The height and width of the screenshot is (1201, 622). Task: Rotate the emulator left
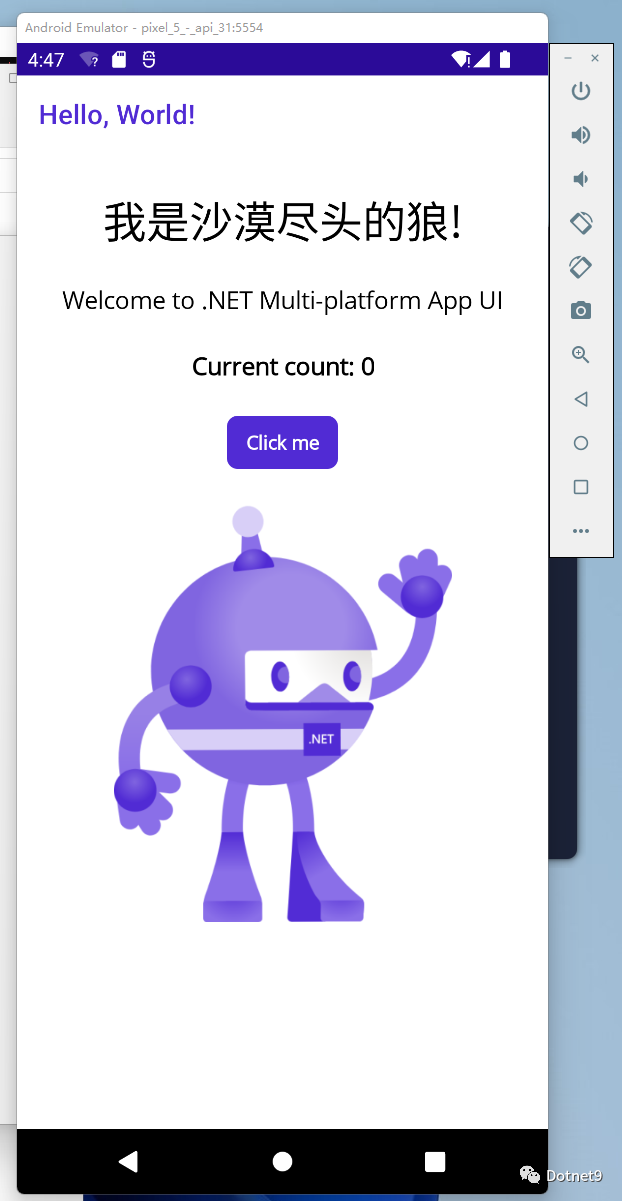tap(581, 223)
